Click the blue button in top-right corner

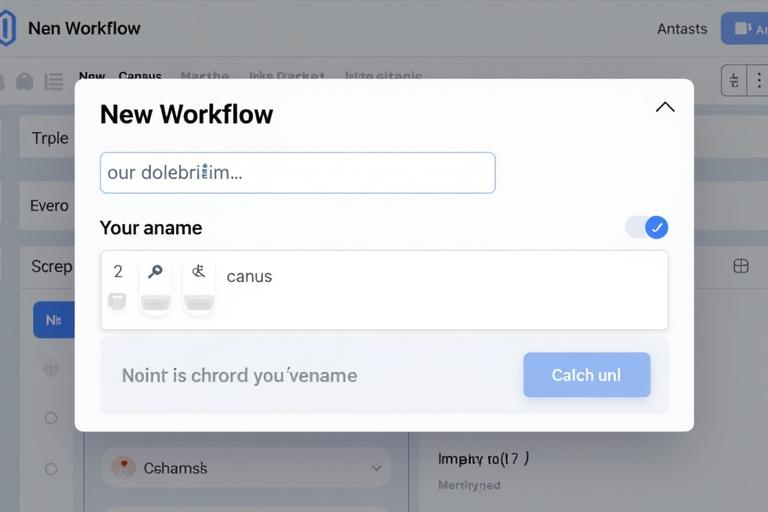point(746,28)
